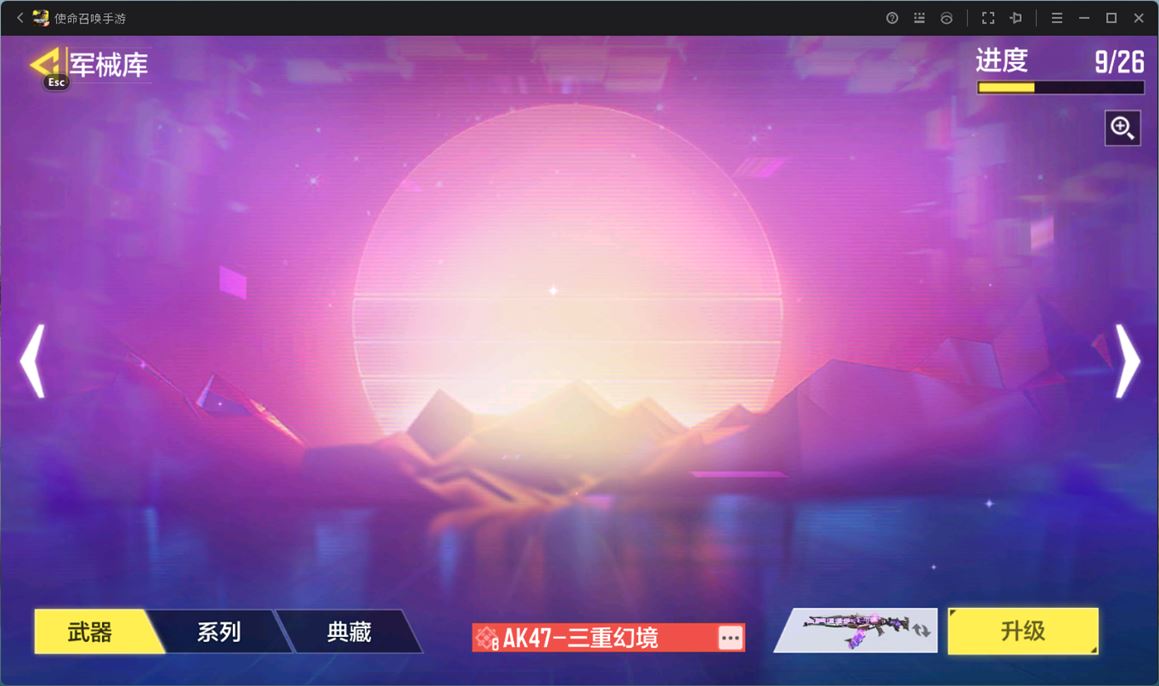Screen dimensions: 1159x686
Task: Click the AK47 weapon skin thumbnail
Action: click(857, 631)
